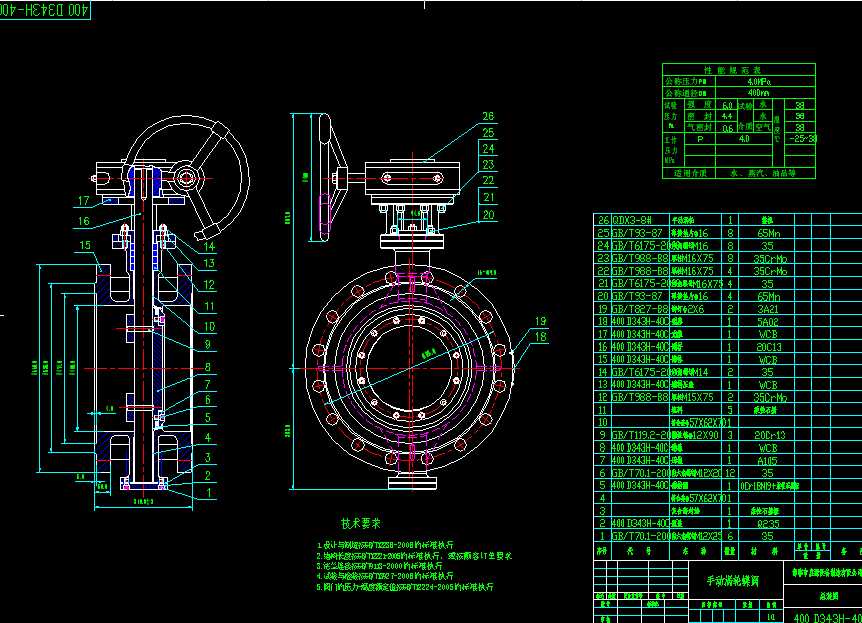This screenshot has height=623, width=862.
Task: Select technical requirement line 3 text
Action: 379,566
